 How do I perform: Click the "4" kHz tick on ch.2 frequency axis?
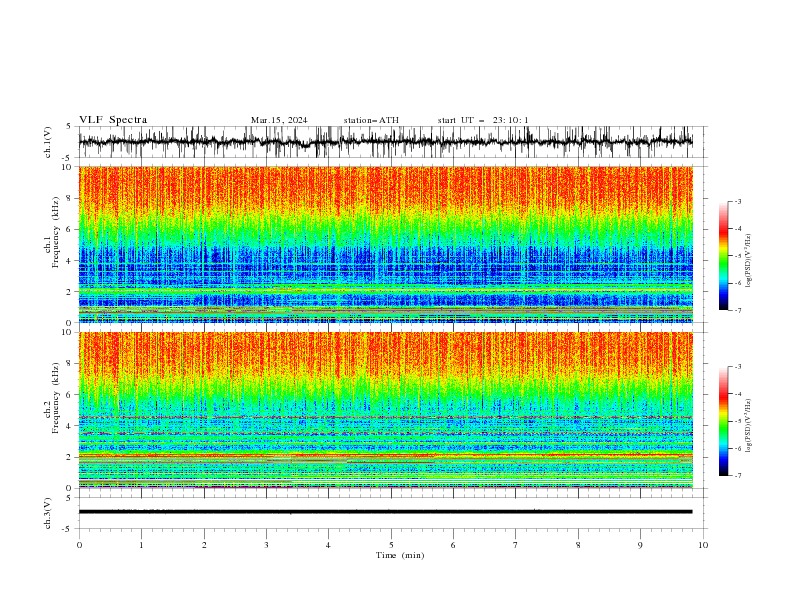(69, 426)
